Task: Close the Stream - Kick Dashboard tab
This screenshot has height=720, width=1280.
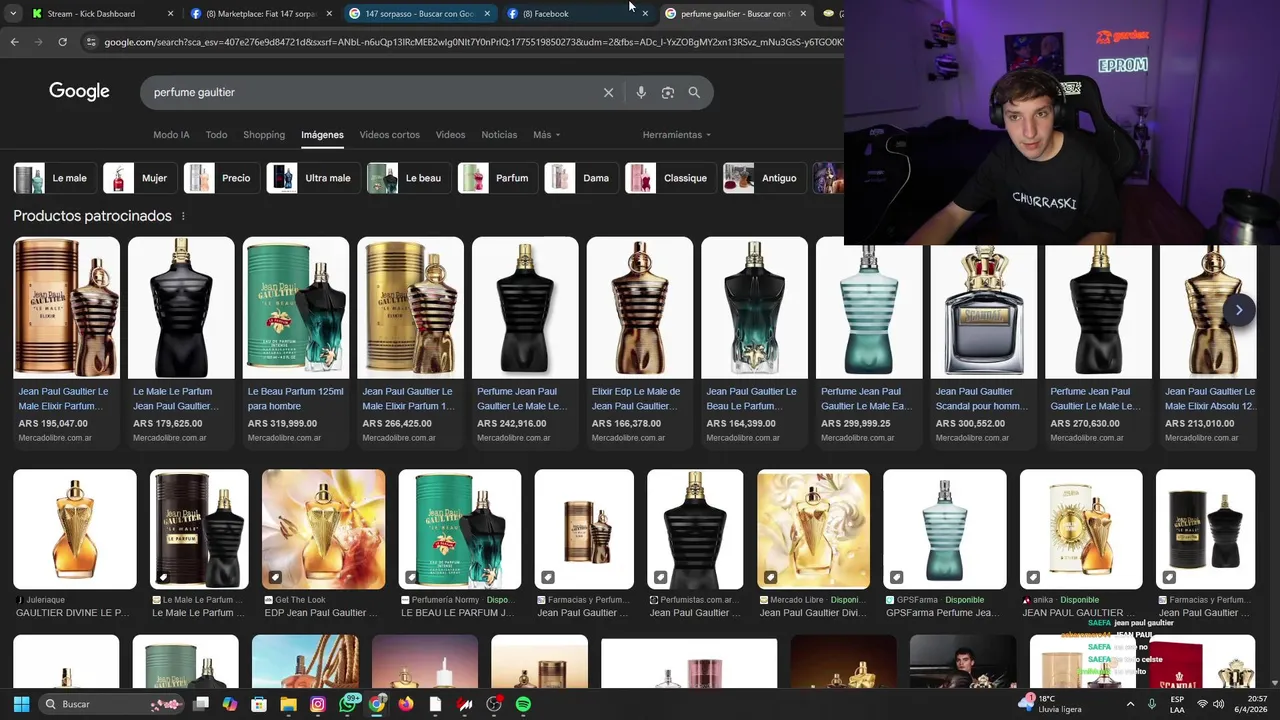Action: click(x=170, y=14)
